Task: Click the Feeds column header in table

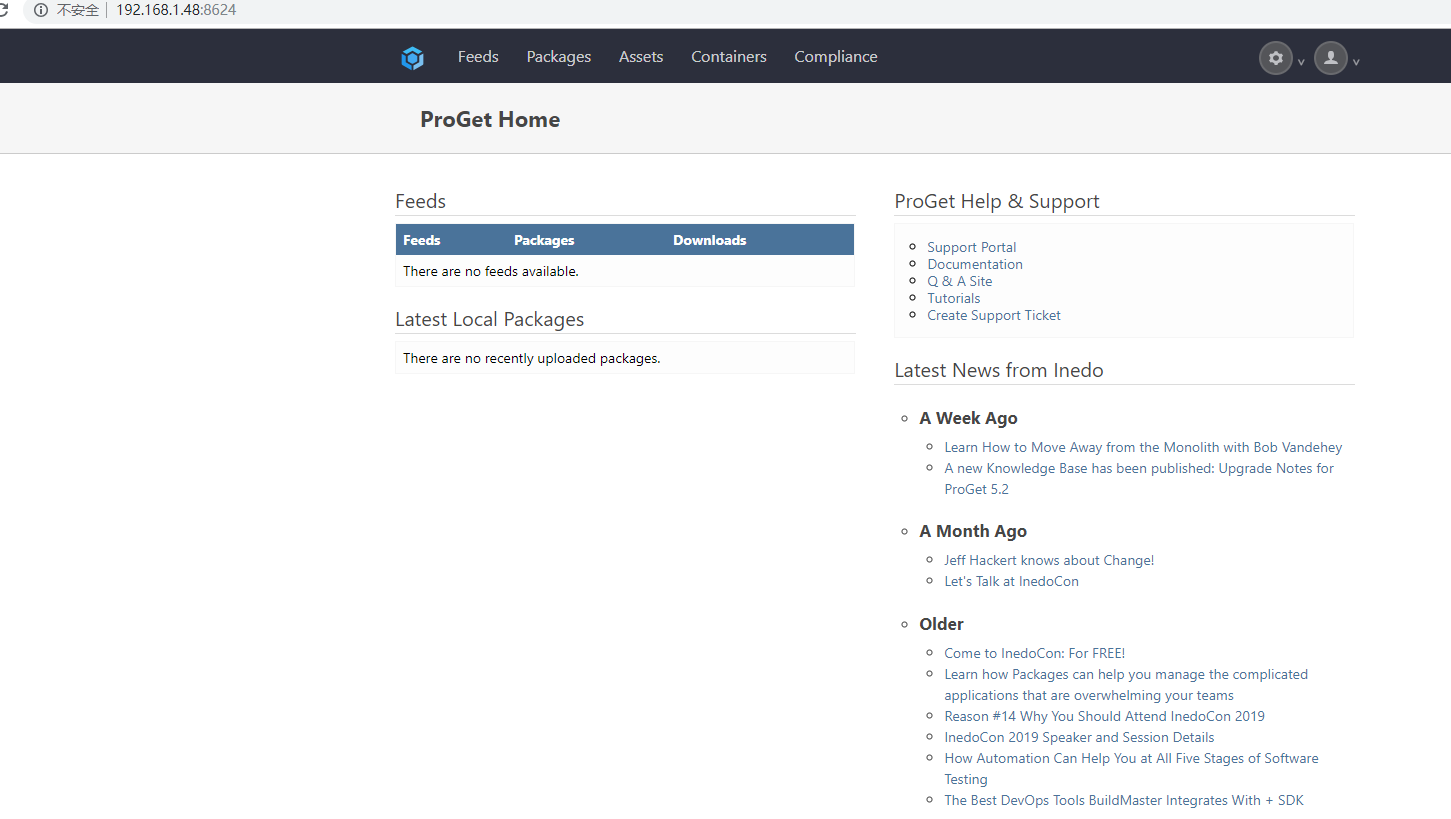Action: click(422, 240)
